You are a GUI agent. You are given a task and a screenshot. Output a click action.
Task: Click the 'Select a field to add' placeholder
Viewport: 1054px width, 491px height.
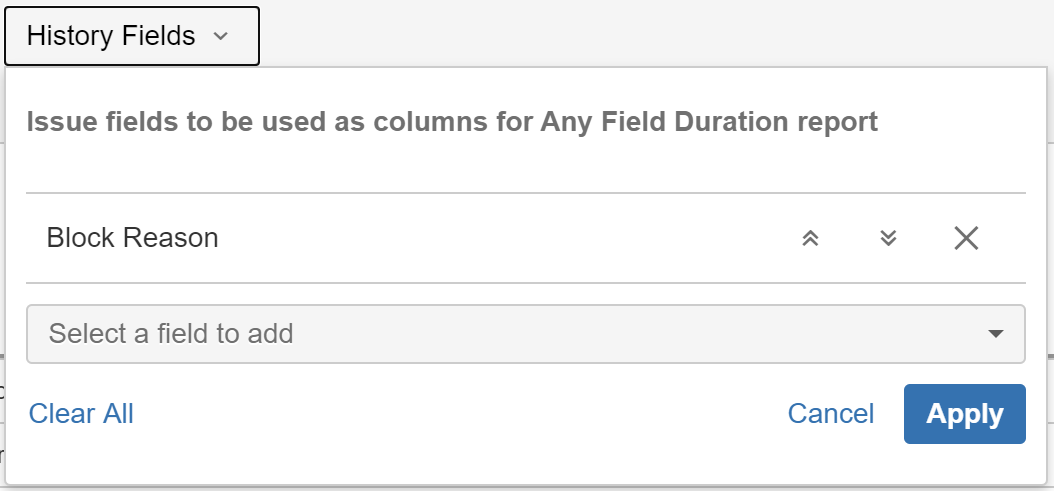point(171,334)
